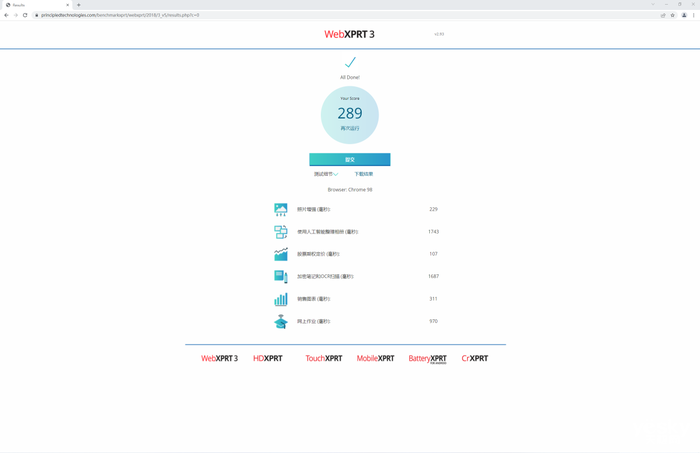Click the WebXPRT 3 header logo
700x453 pixels.
click(349, 34)
